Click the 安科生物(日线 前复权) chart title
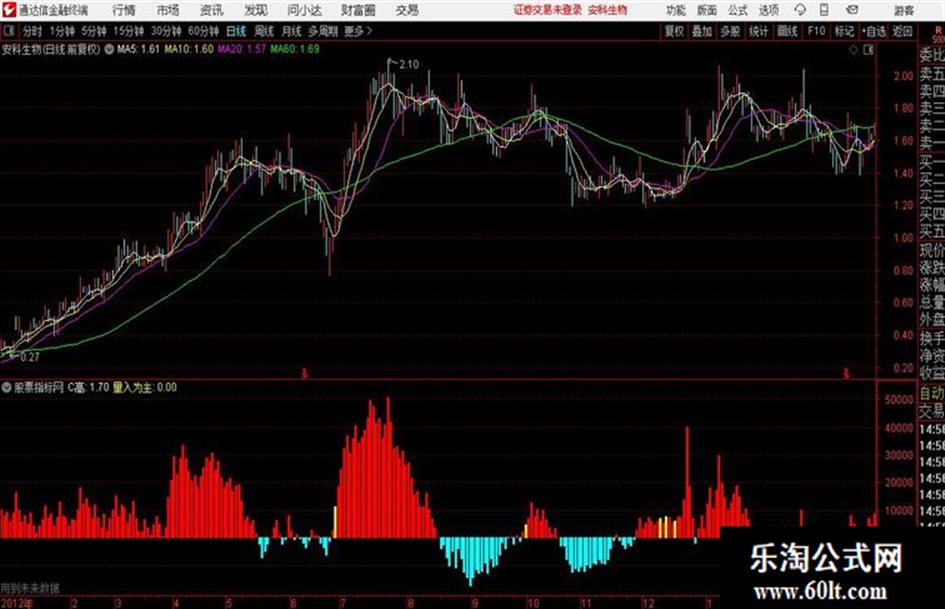This screenshot has width=945, height=609. 51,49
